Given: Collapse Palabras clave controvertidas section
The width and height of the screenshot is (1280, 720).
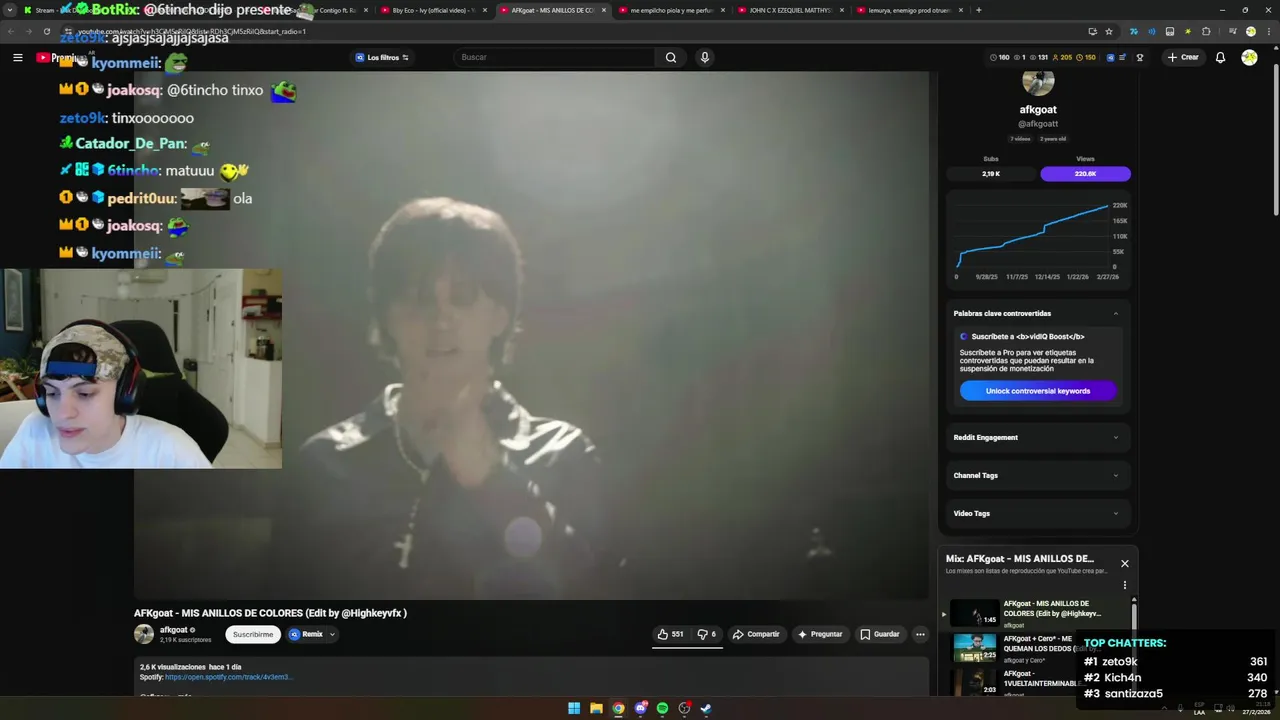Looking at the screenshot, I should coord(1116,313).
